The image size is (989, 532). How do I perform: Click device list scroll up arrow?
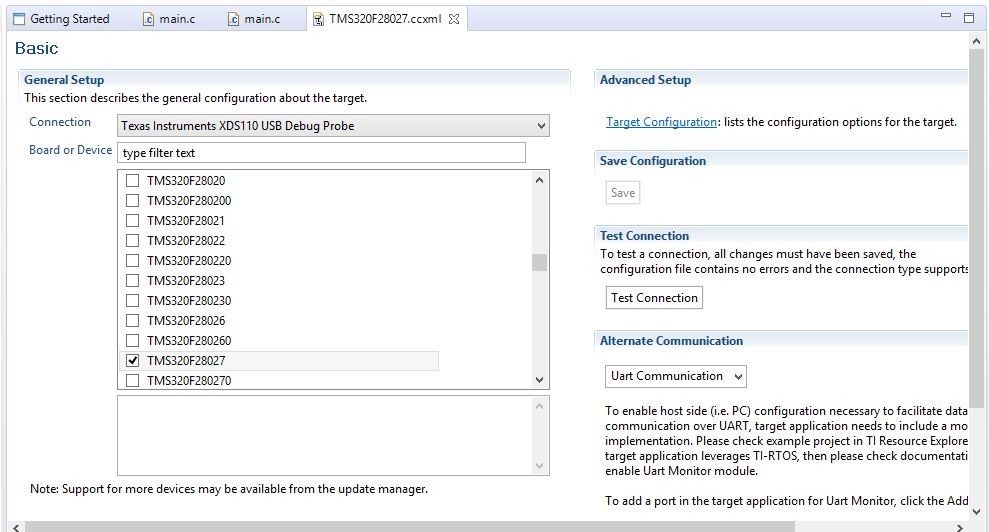pos(539,180)
